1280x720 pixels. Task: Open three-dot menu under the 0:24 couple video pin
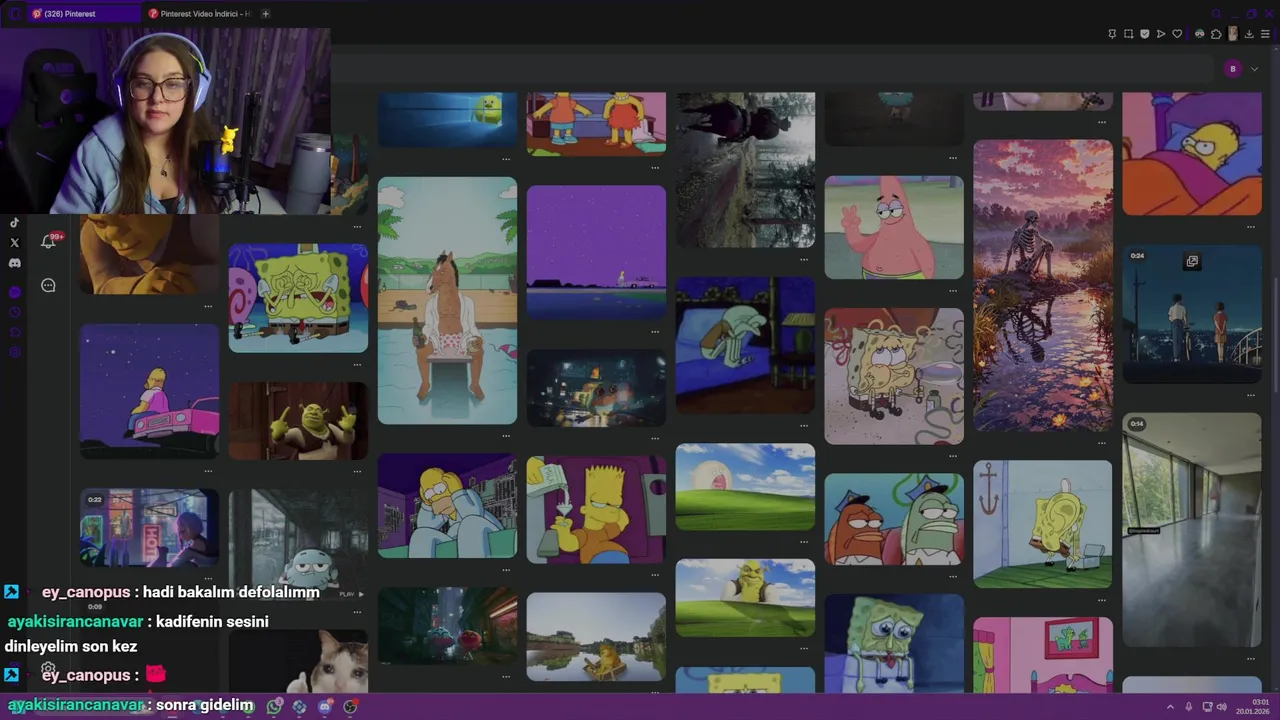[x=1251, y=394]
